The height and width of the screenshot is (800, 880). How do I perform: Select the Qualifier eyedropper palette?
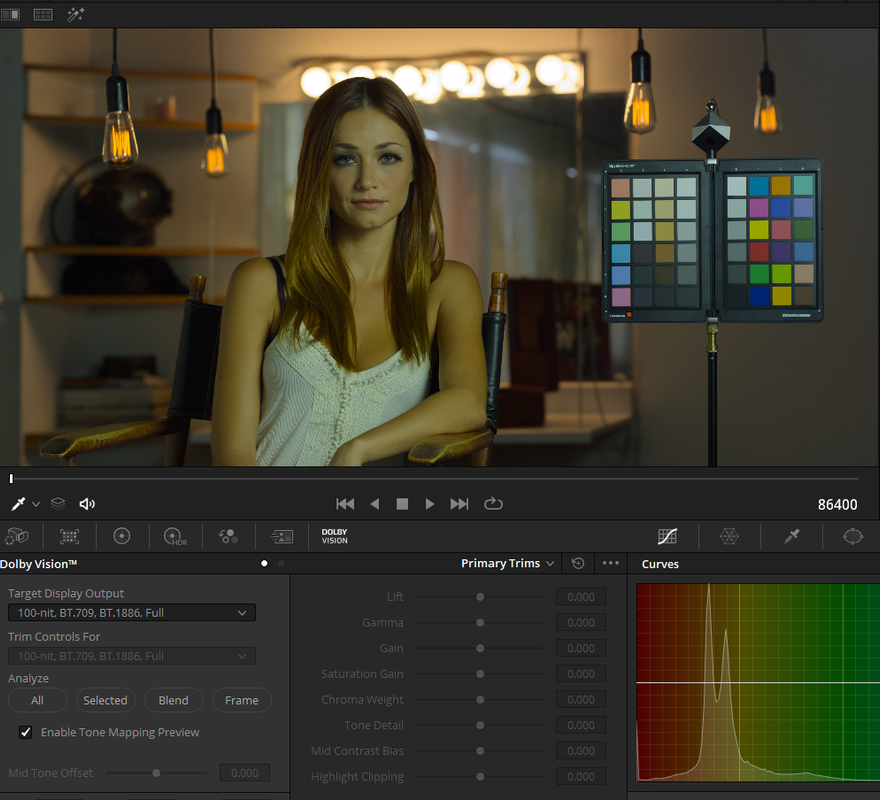tap(791, 536)
